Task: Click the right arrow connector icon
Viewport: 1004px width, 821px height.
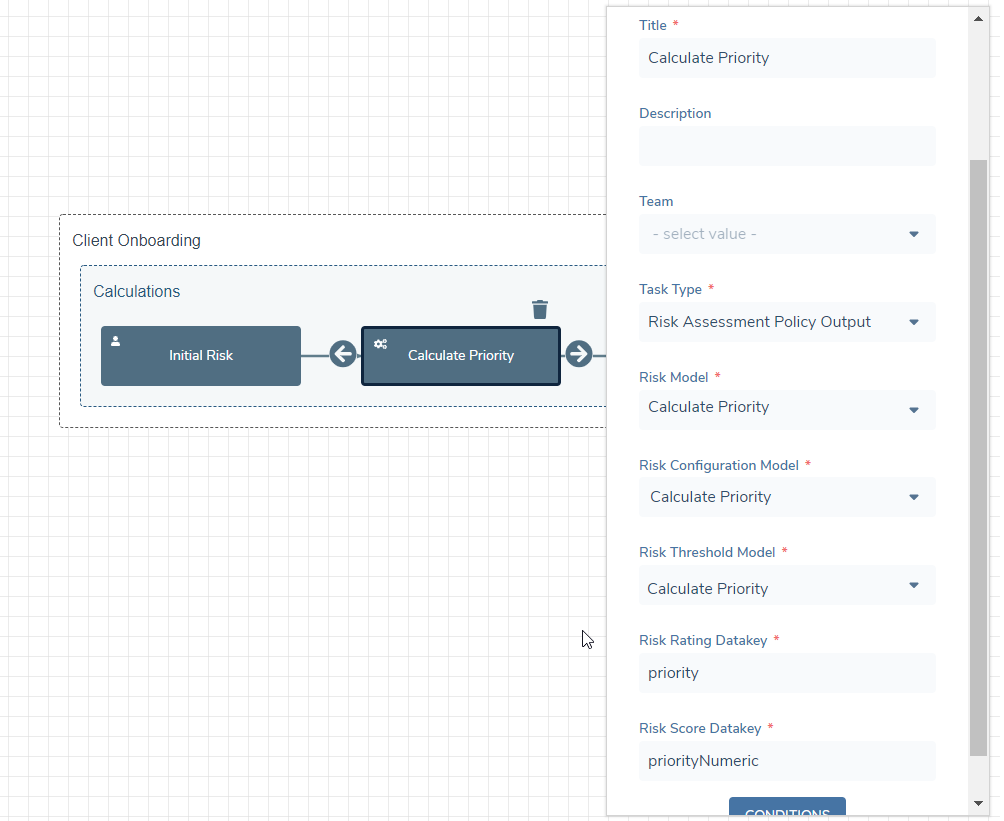Action: [578, 354]
